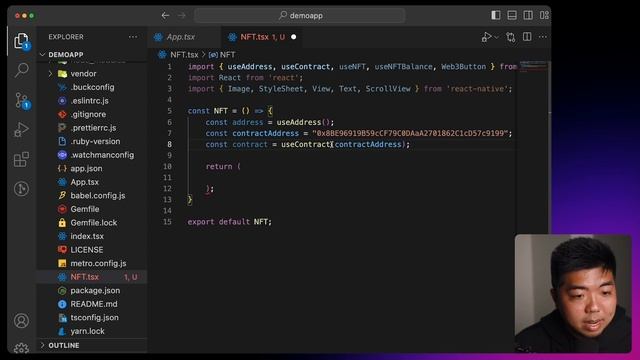The image size is (640, 360).
Task: Open .gitignore file
Action: pos(88,114)
